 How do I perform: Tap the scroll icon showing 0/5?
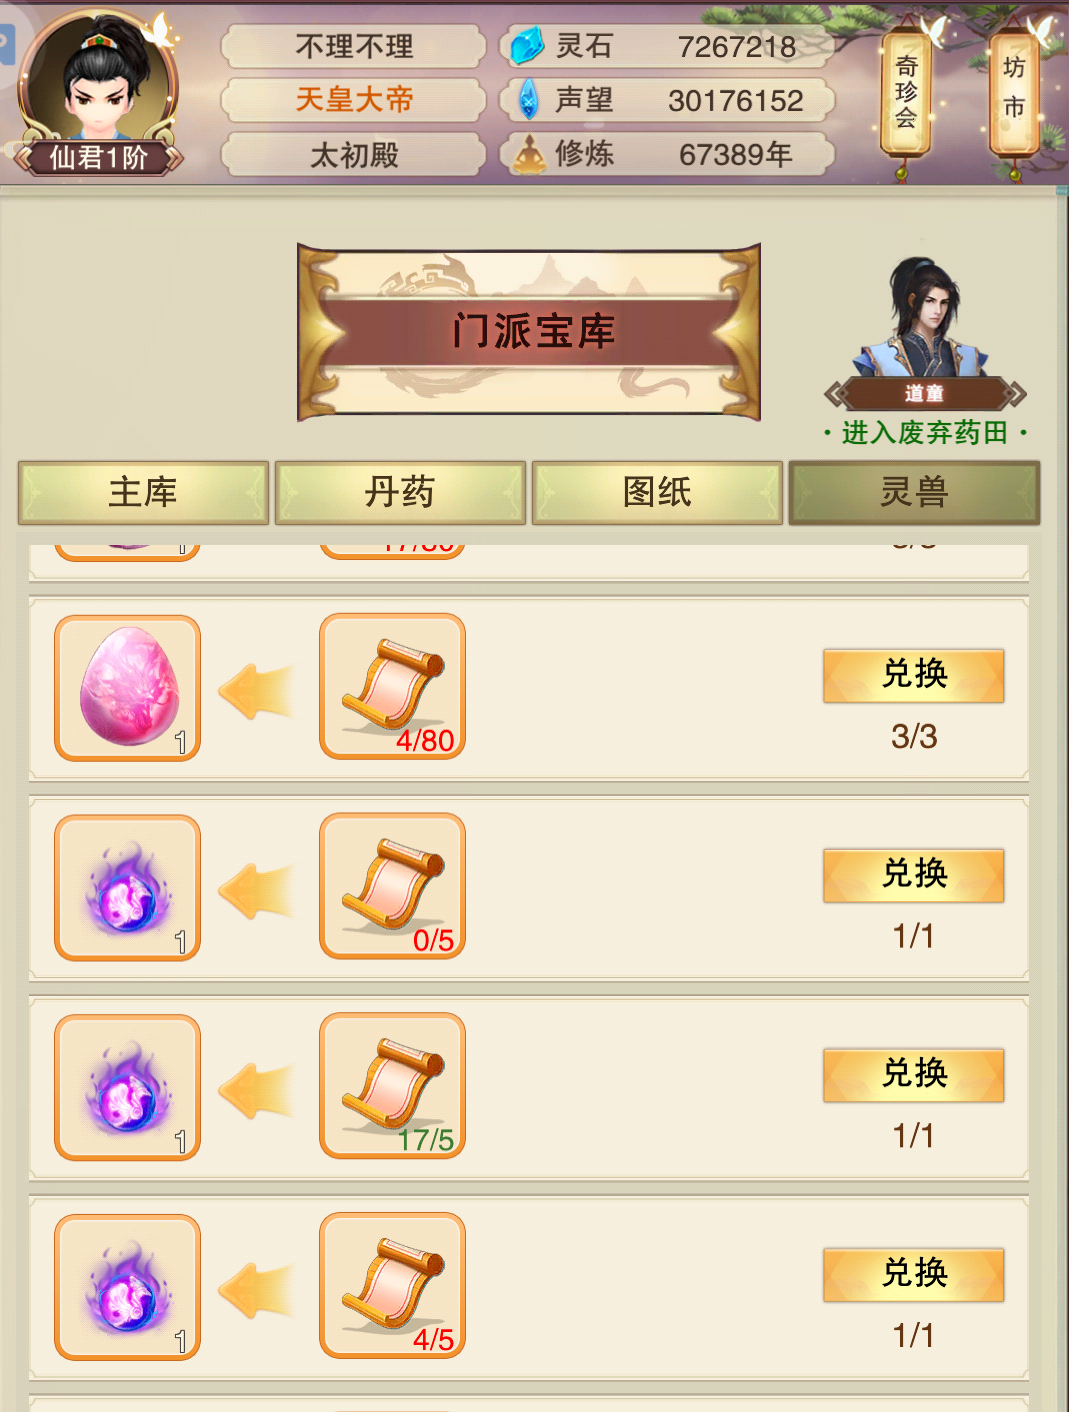pyautogui.click(x=393, y=886)
